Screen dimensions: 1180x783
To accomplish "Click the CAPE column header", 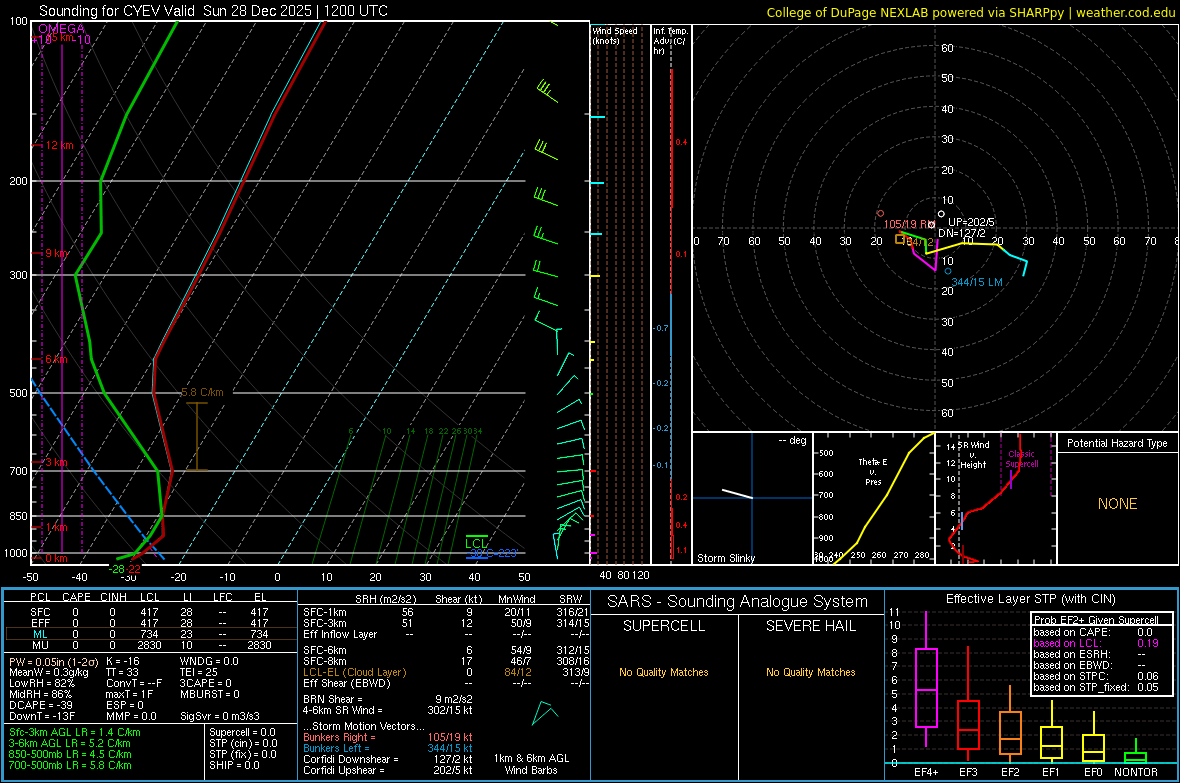I will tap(76, 597).
